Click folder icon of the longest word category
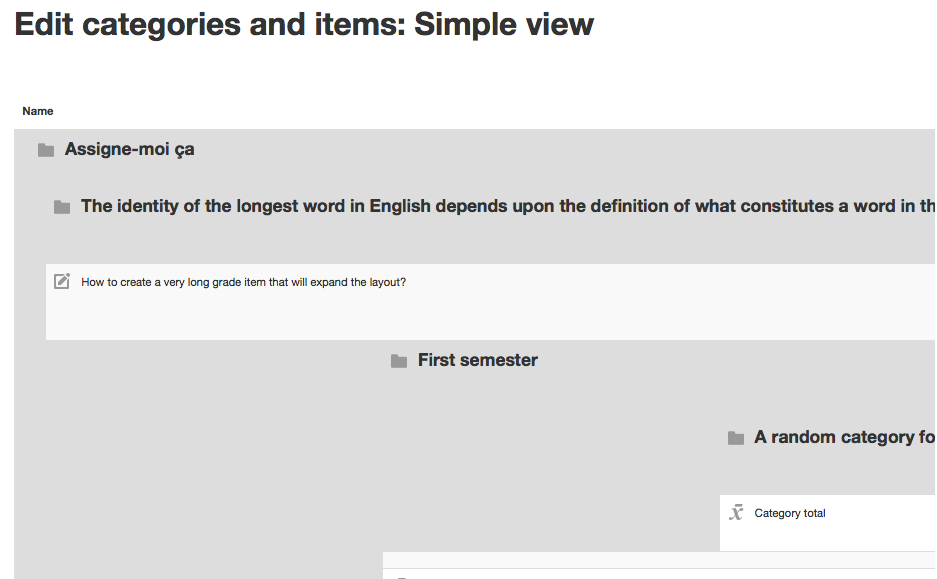 point(62,207)
